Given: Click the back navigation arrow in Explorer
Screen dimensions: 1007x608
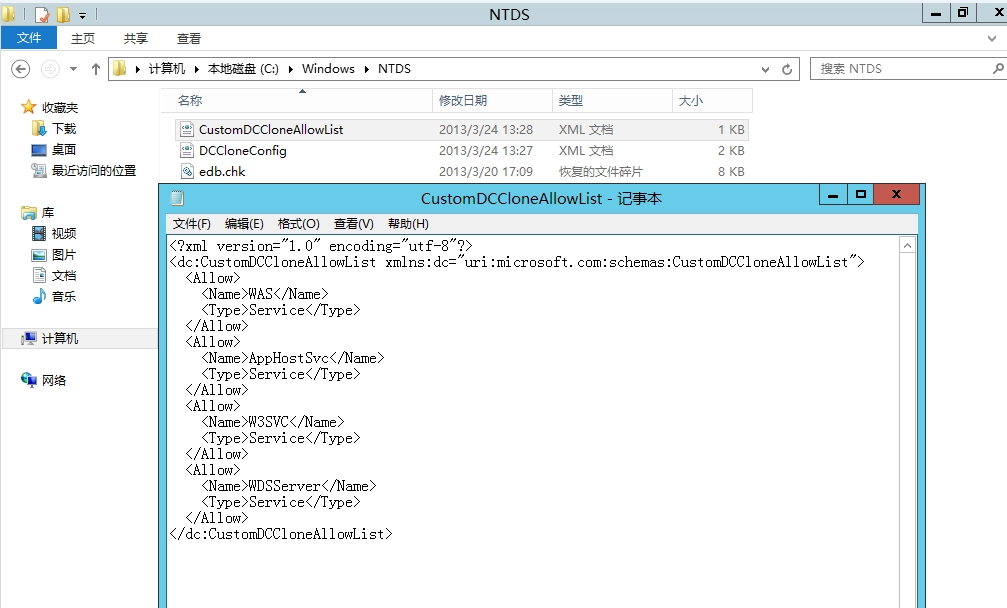Looking at the screenshot, I should [21, 69].
